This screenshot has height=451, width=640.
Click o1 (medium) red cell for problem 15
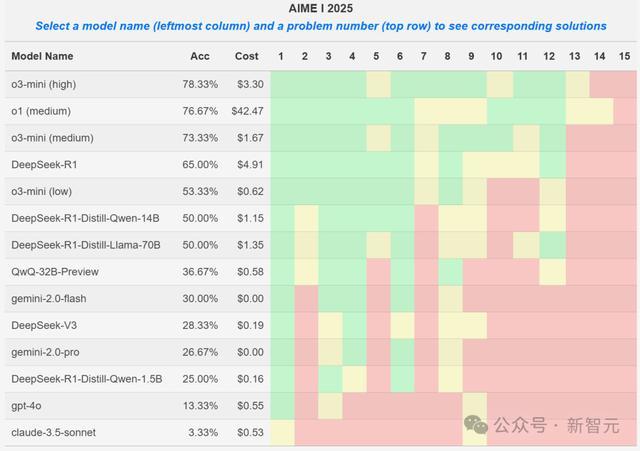pyautogui.click(x=625, y=111)
